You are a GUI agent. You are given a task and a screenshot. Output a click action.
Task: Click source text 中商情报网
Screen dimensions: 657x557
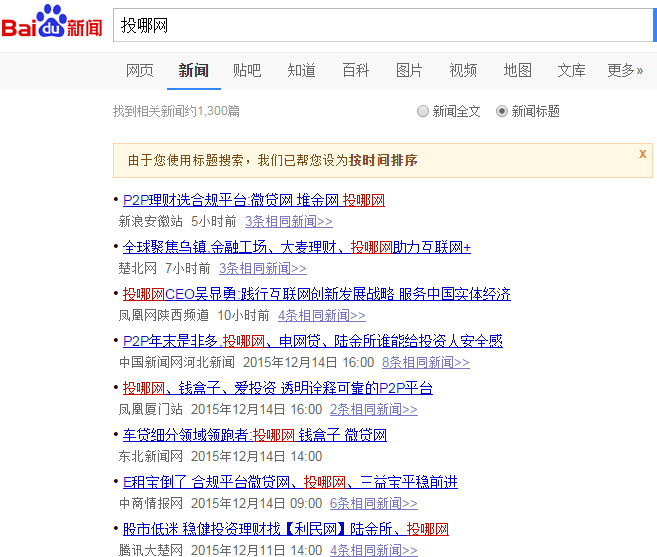pyautogui.click(x=150, y=503)
